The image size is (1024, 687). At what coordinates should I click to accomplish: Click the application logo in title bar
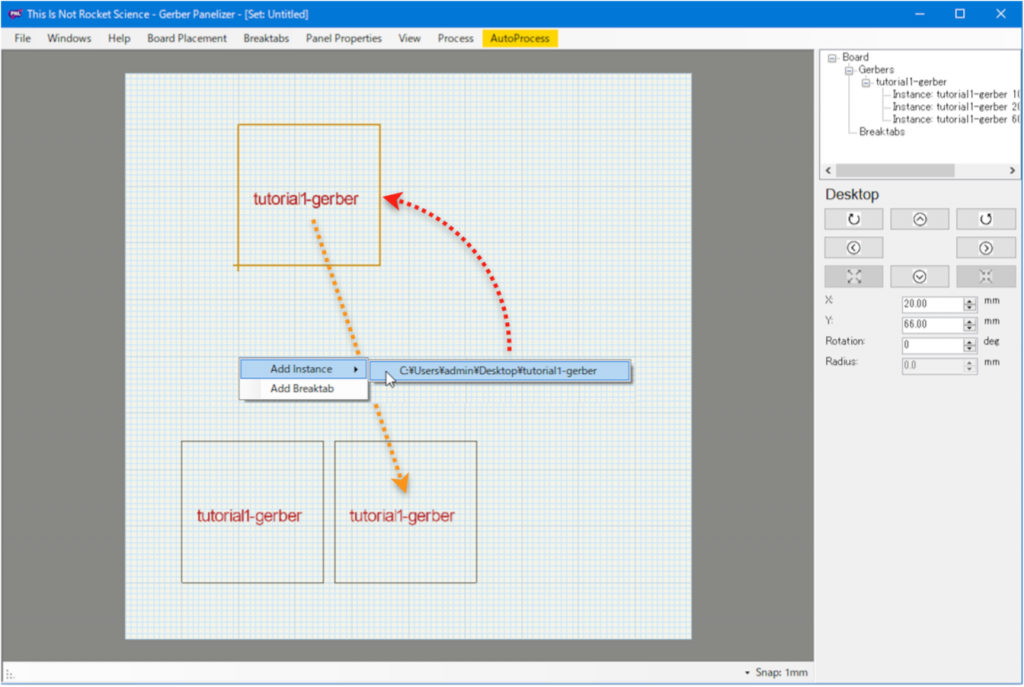(x=15, y=14)
